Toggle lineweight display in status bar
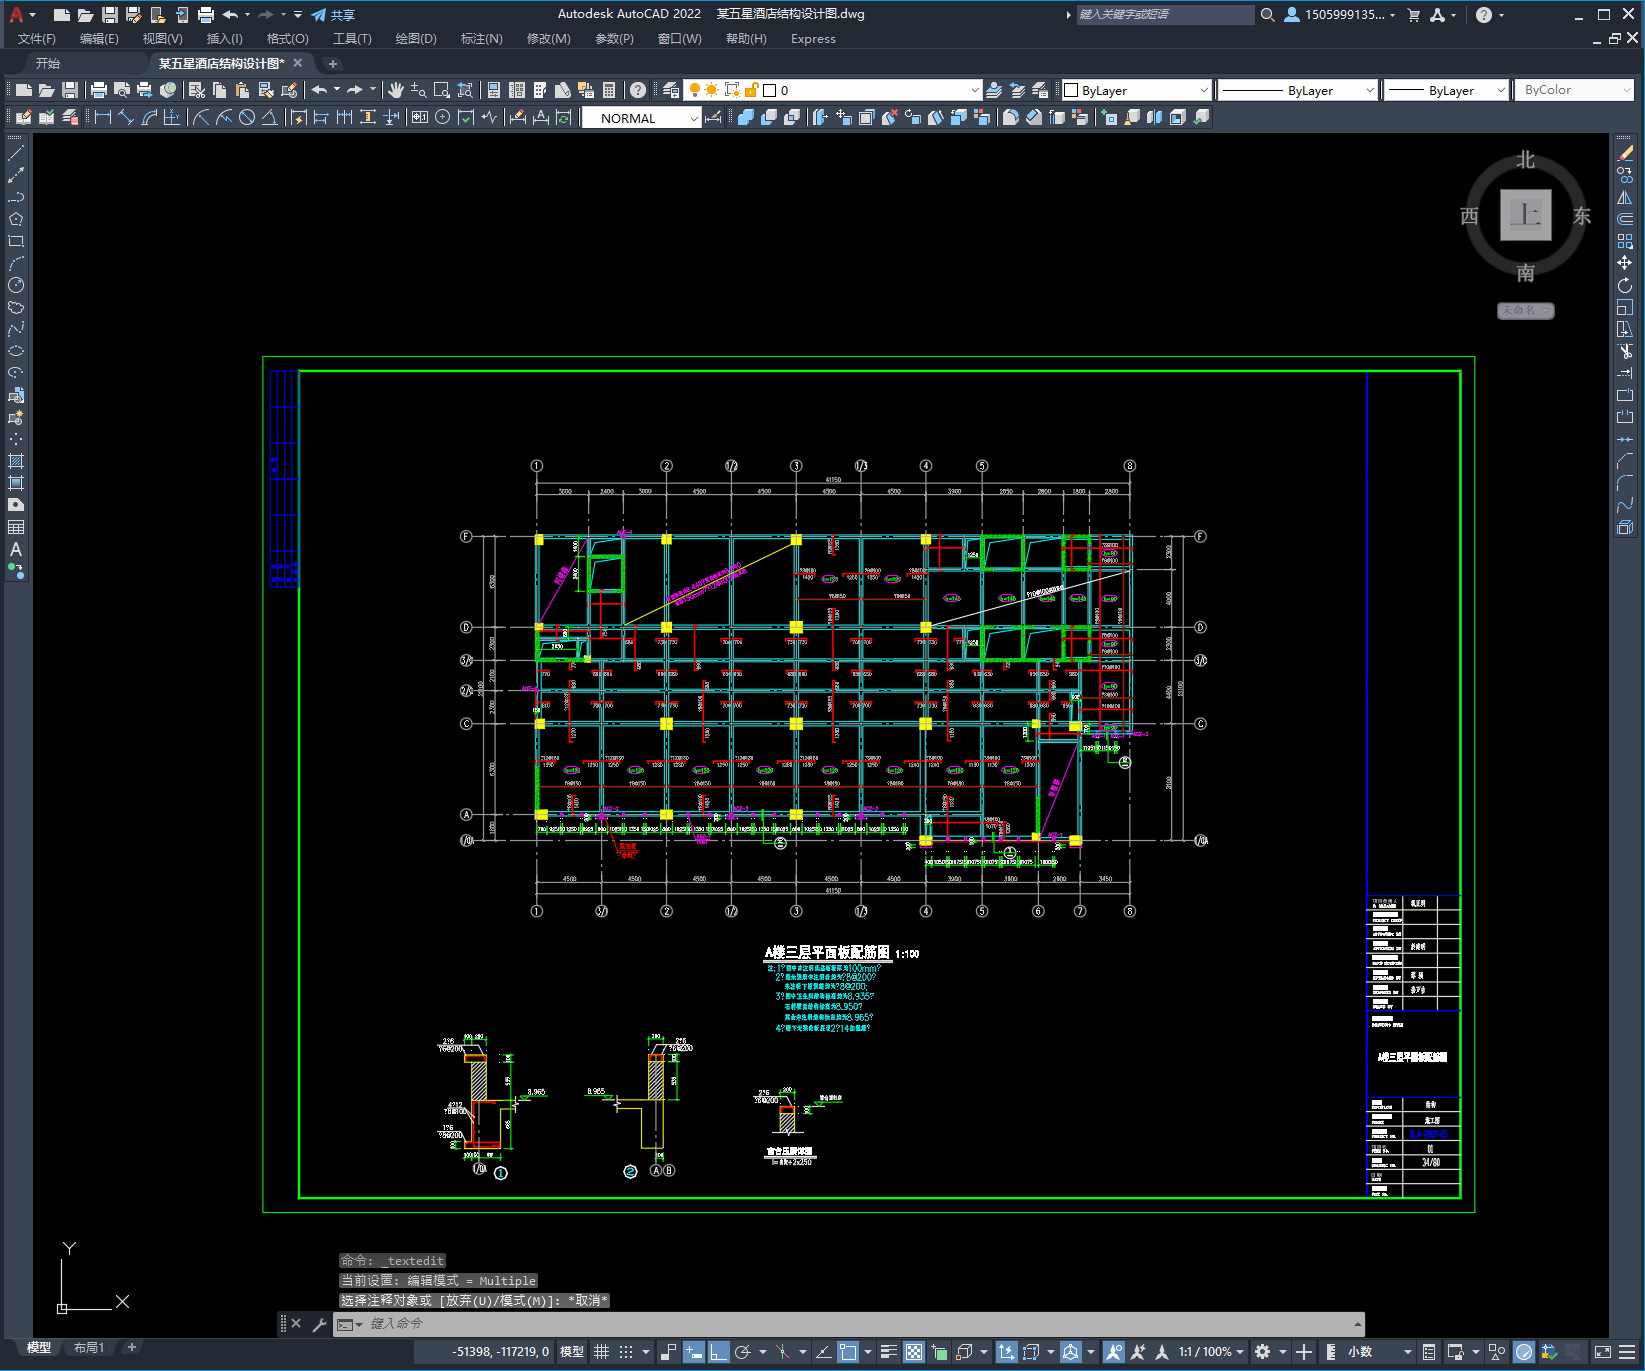This screenshot has height=1371, width=1645. (x=889, y=1352)
